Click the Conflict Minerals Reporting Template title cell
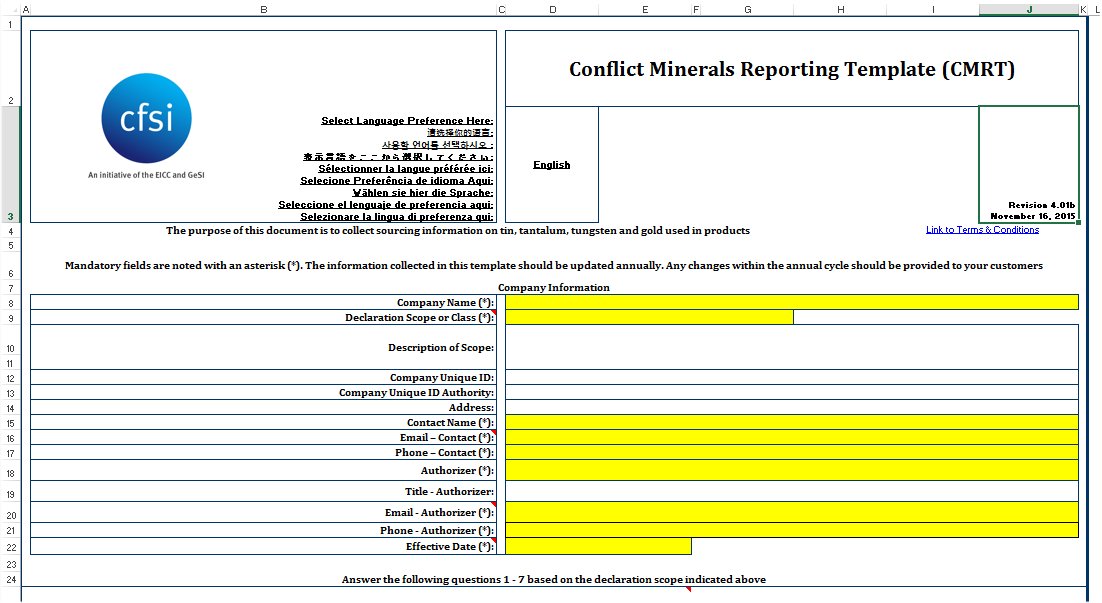1102x603 pixels. pyautogui.click(x=791, y=69)
